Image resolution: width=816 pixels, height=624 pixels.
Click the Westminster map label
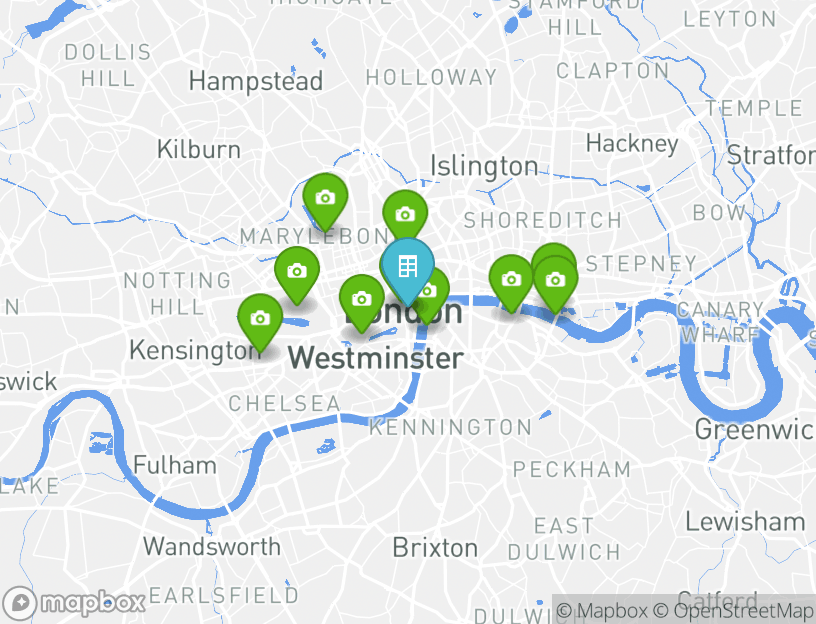tap(376, 359)
